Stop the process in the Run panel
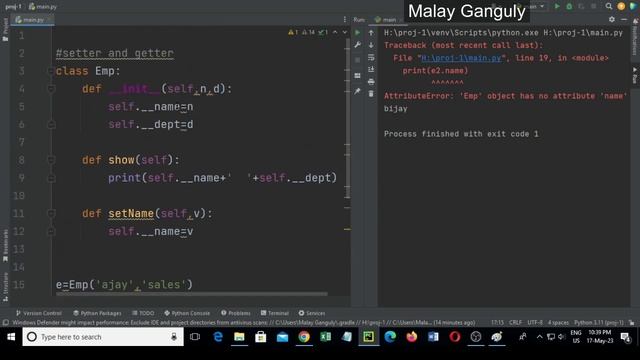The width and height of the screenshot is (640, 360). (x=358, y=60)
